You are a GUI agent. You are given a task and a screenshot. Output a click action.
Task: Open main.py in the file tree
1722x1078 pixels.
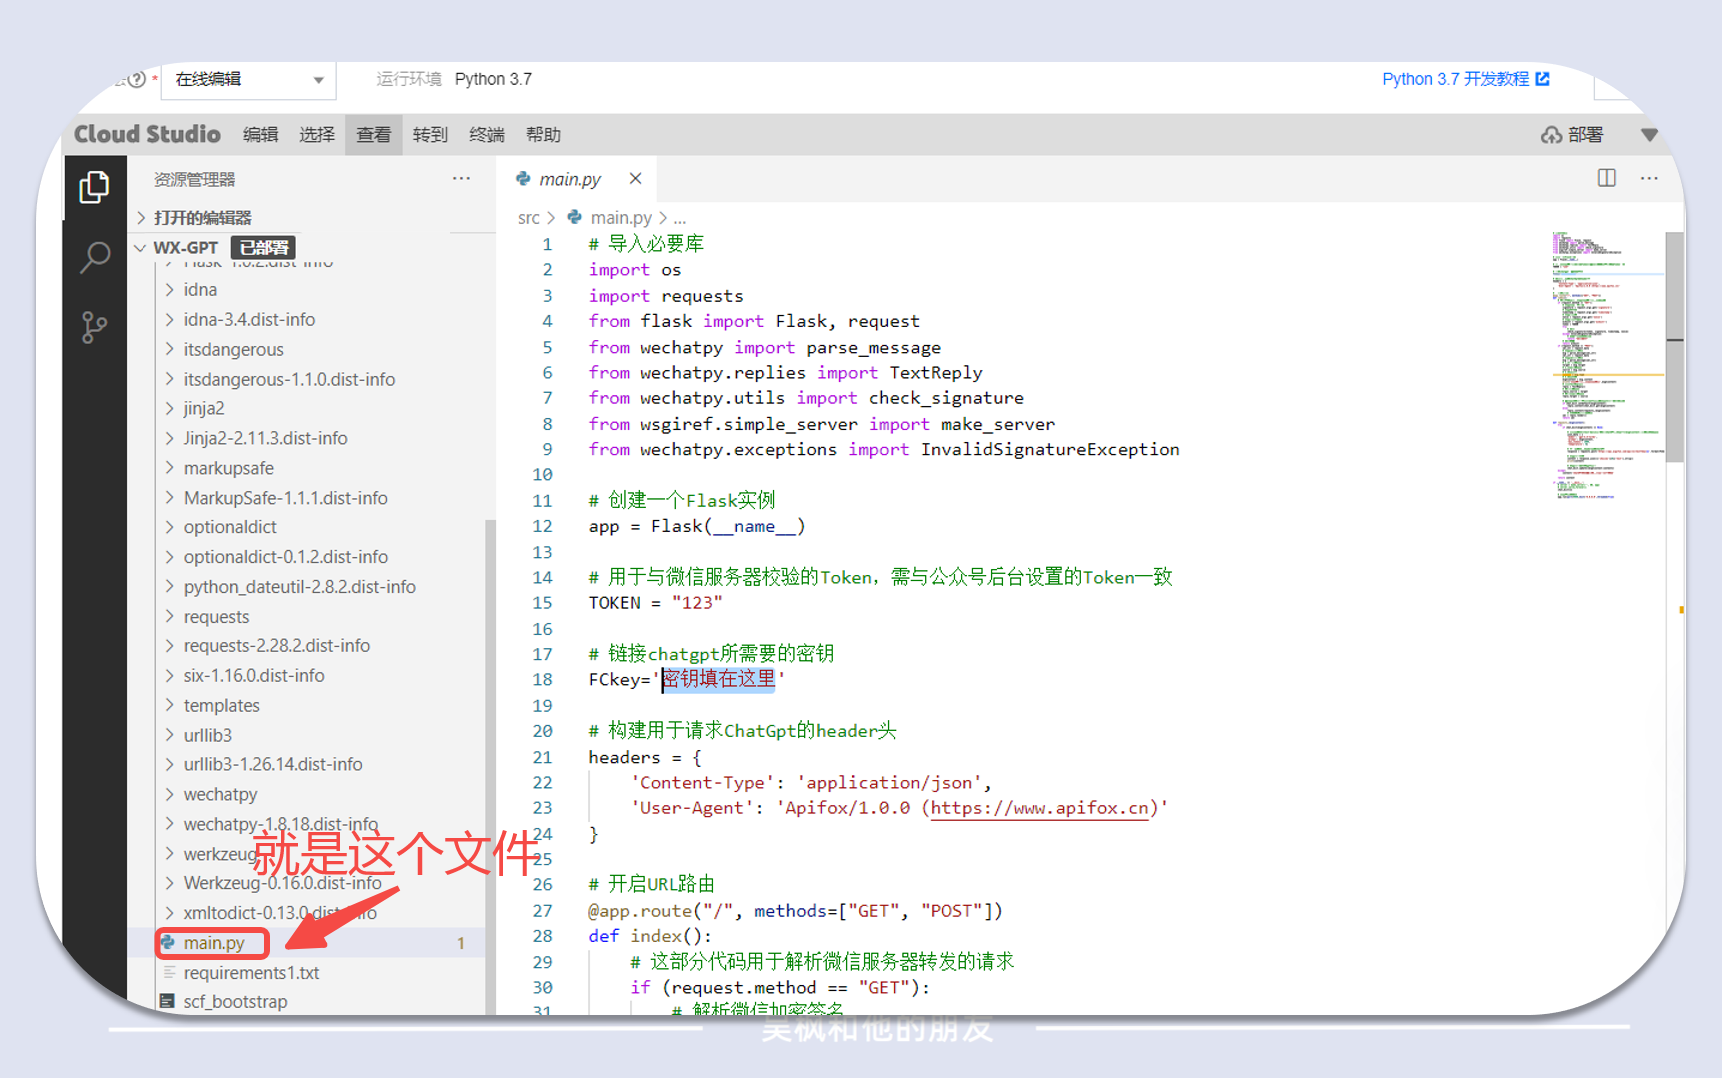pos(213,943)
